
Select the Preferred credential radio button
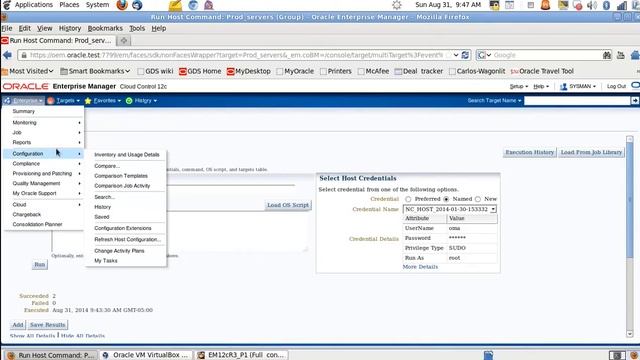point(408,199)
